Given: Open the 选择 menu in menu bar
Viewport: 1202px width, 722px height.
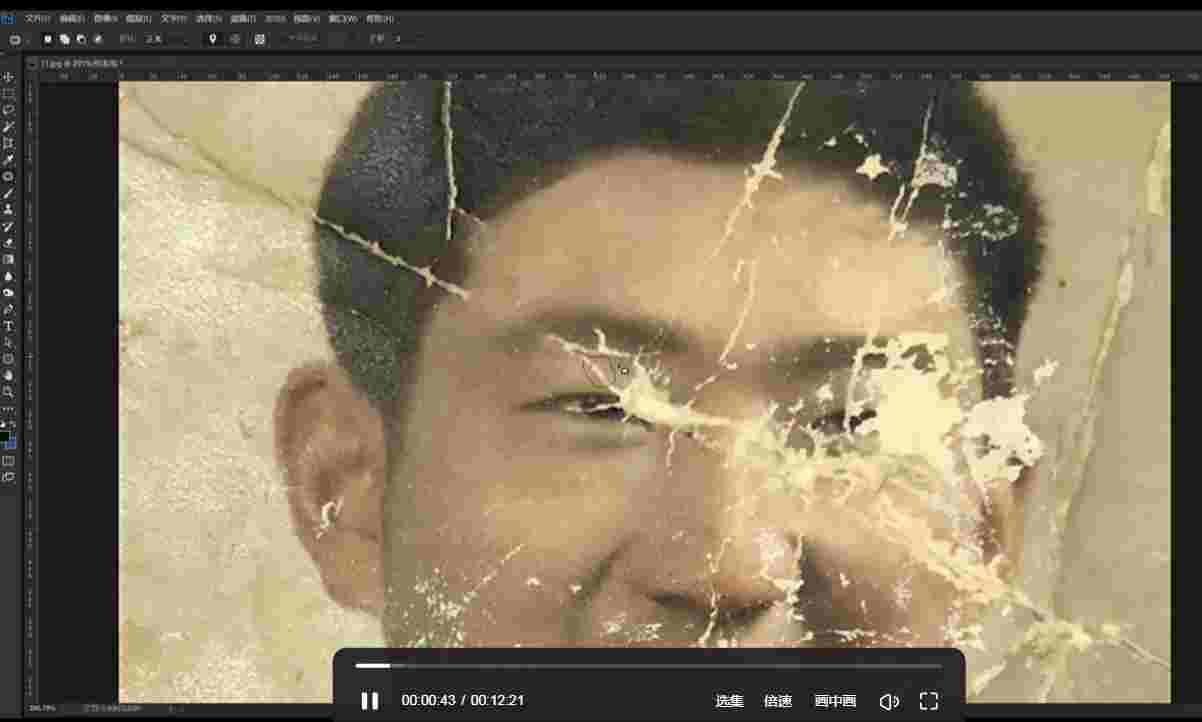Looking at the screenshot, I should coord(207,18).
